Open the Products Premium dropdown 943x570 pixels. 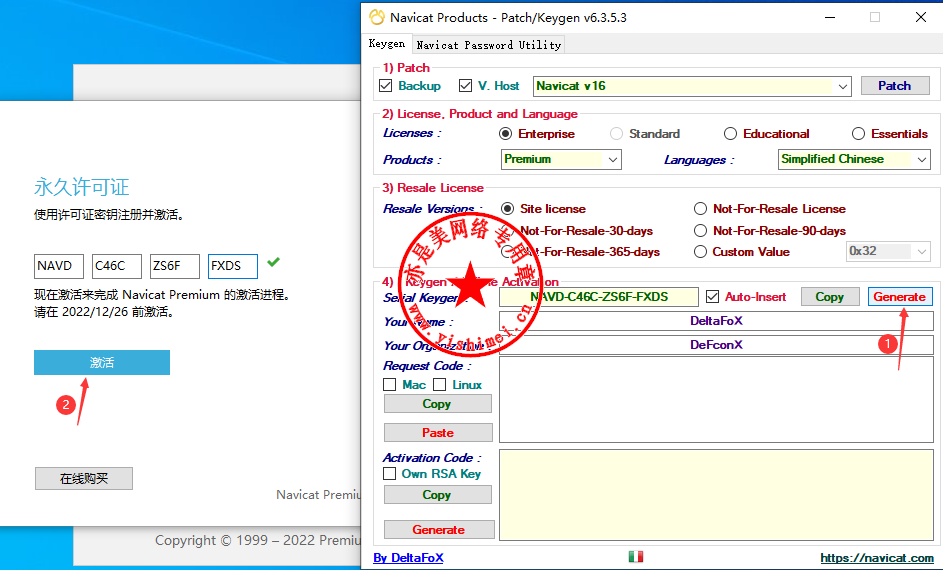coord(613,159)
